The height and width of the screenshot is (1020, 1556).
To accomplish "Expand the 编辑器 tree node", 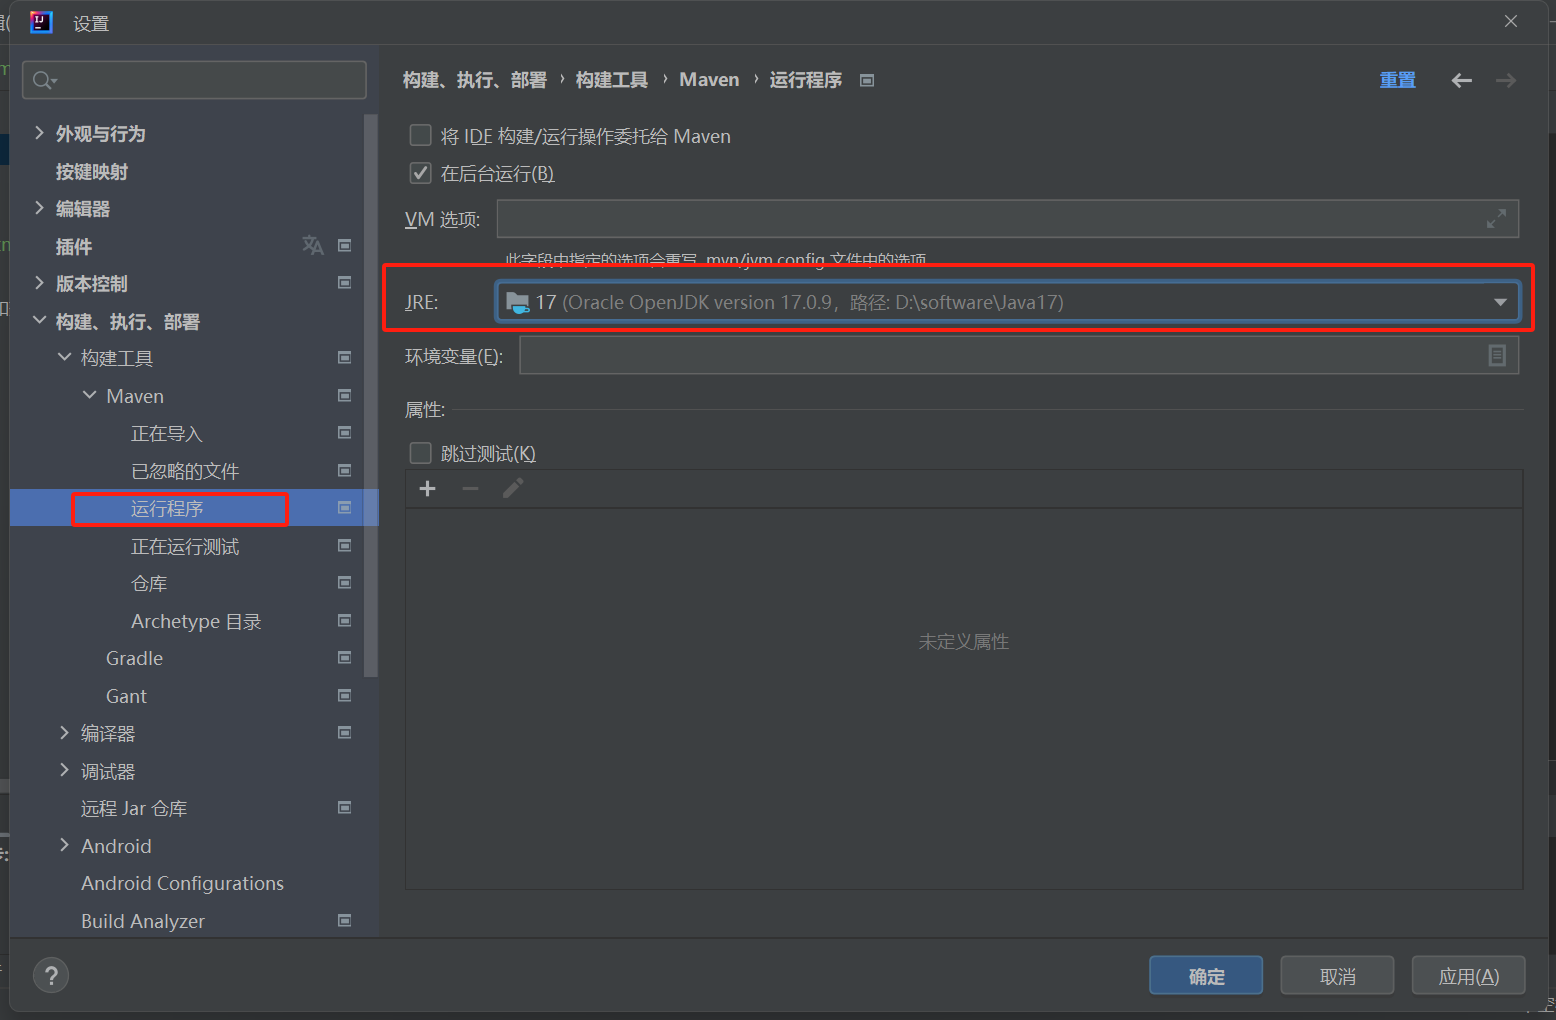I will pos(39,208).
